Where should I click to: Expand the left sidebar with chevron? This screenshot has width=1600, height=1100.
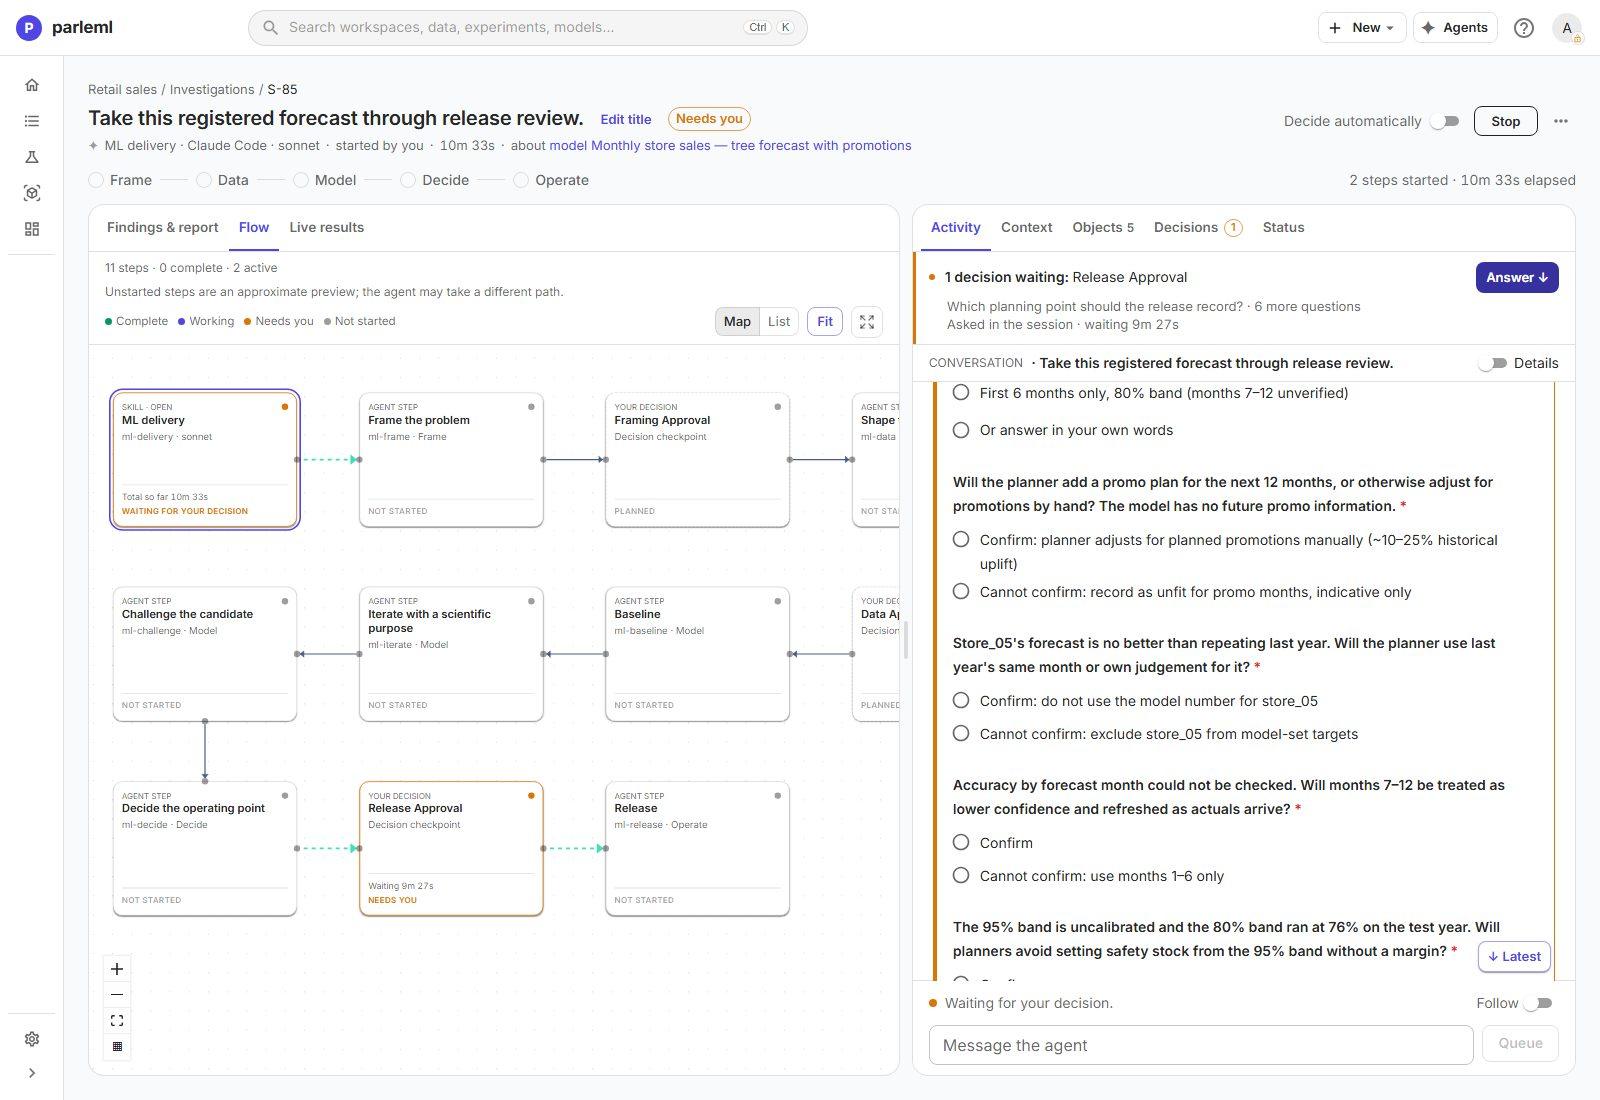click(32, 1073)
